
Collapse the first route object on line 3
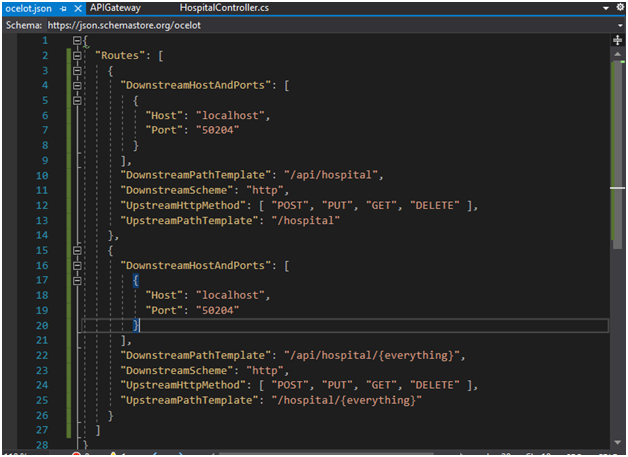77,71
